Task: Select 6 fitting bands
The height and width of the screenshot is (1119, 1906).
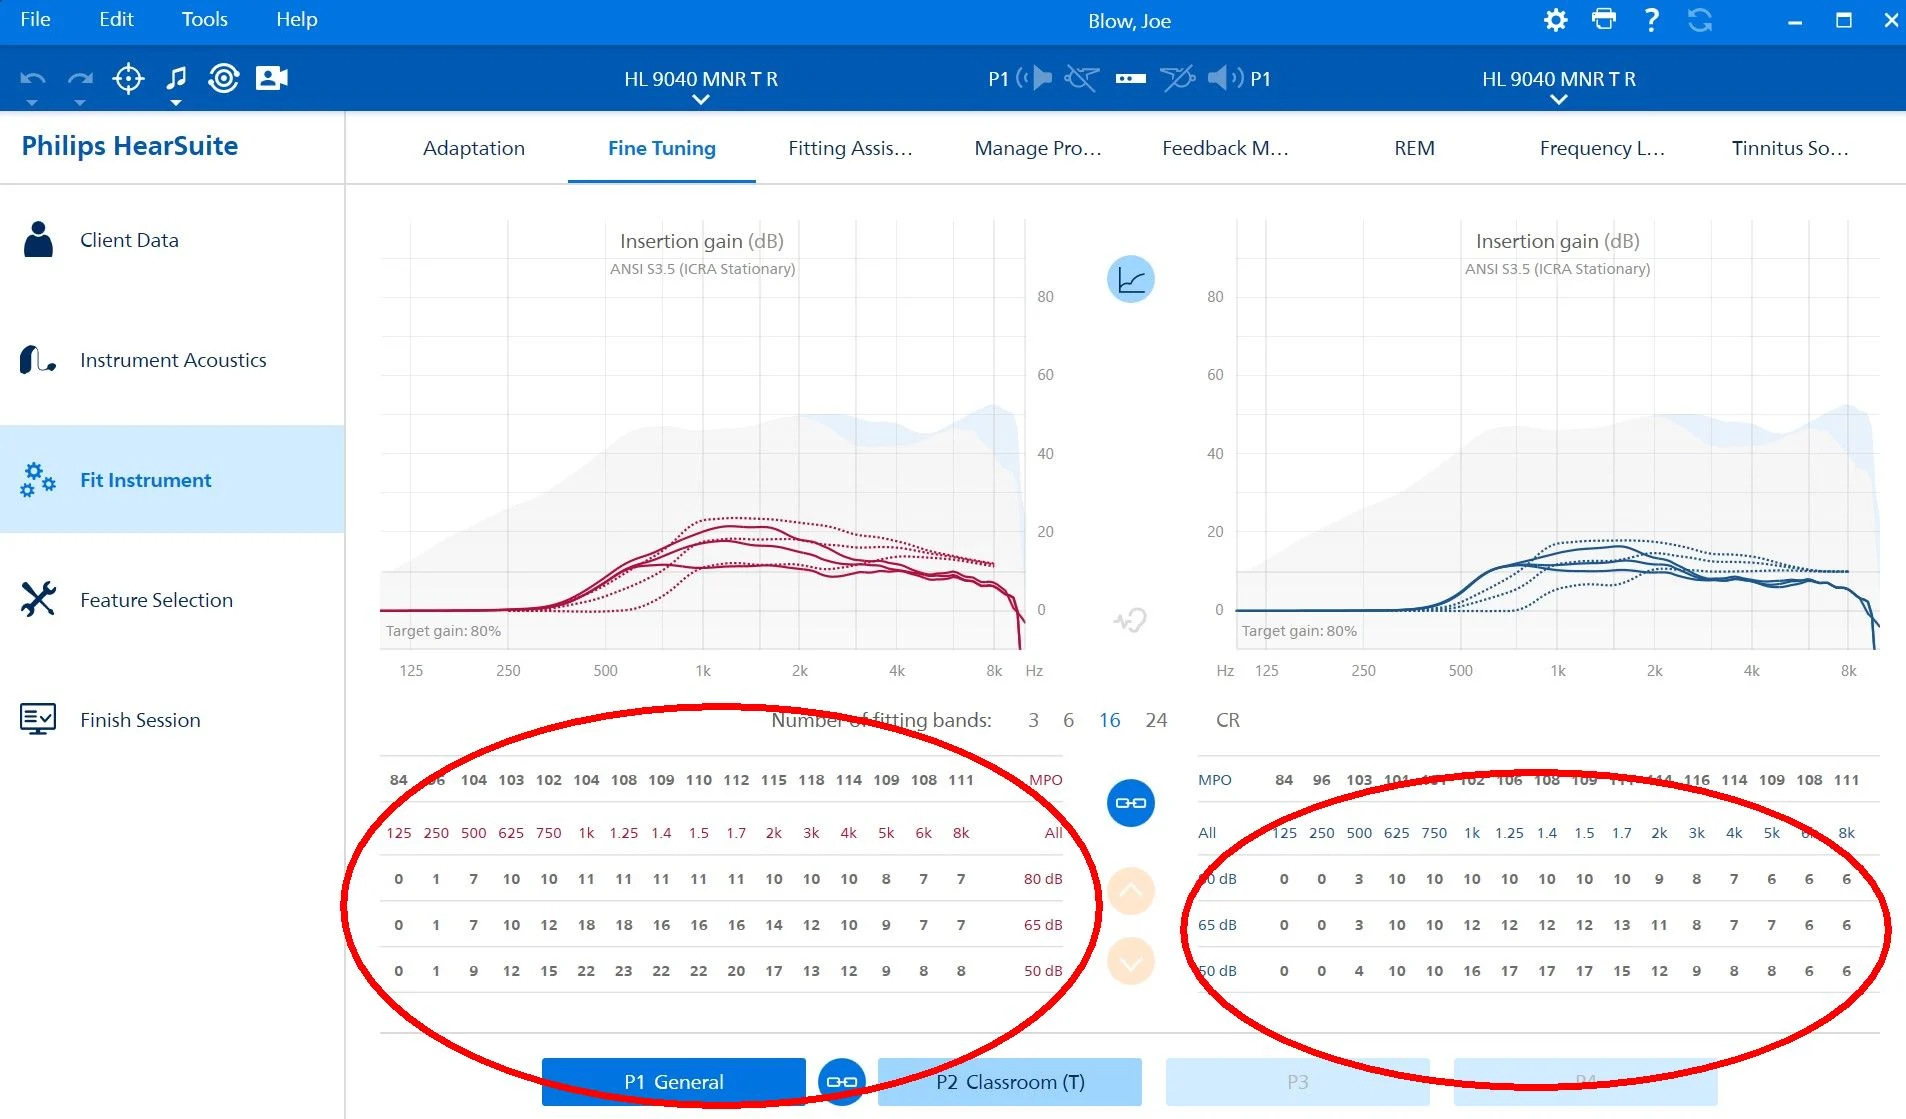Action: pos(1068,720)
